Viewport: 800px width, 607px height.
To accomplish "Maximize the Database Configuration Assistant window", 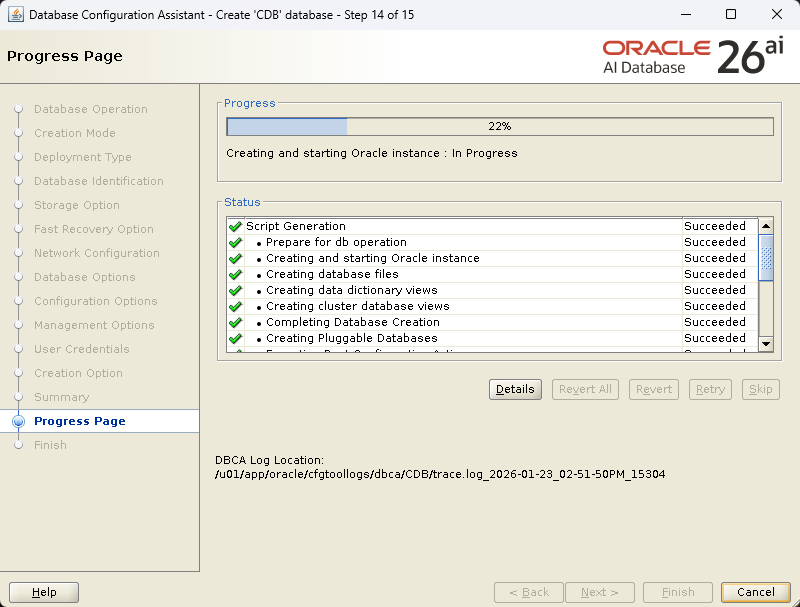I will (731, 14).
